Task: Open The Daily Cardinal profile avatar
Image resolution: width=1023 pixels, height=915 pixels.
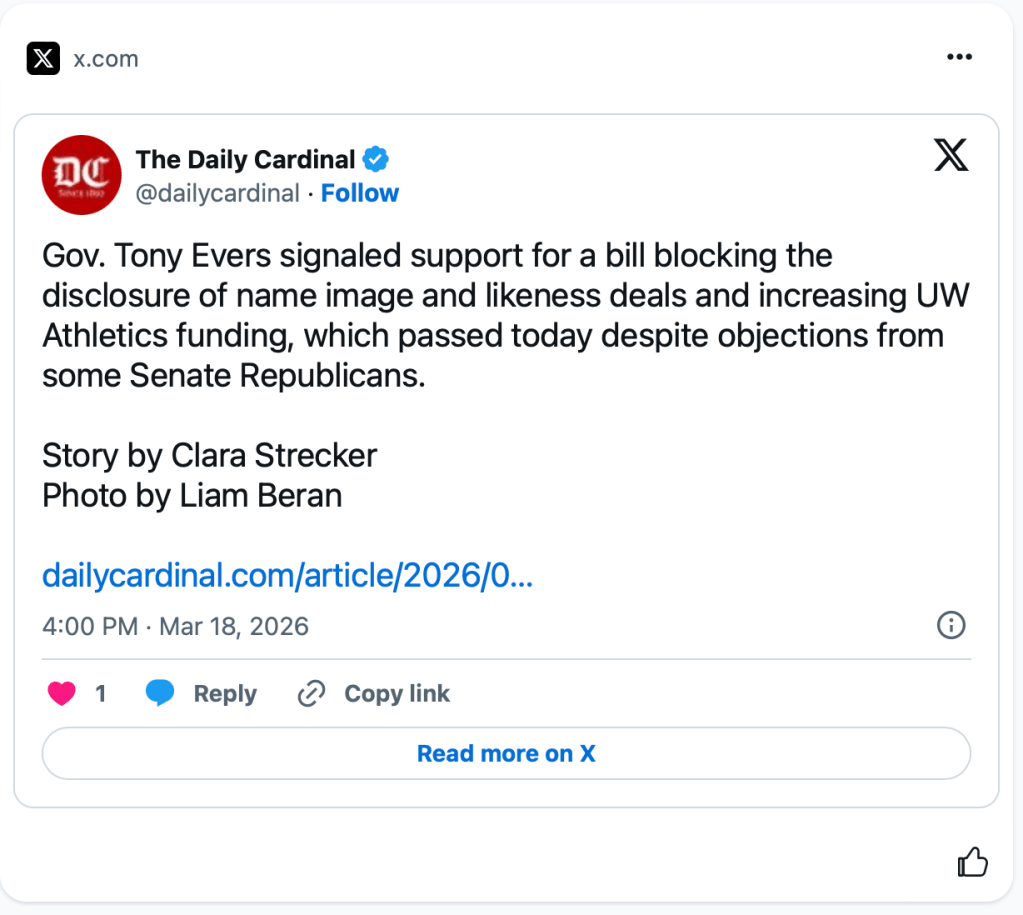Action: pos(81,175)
